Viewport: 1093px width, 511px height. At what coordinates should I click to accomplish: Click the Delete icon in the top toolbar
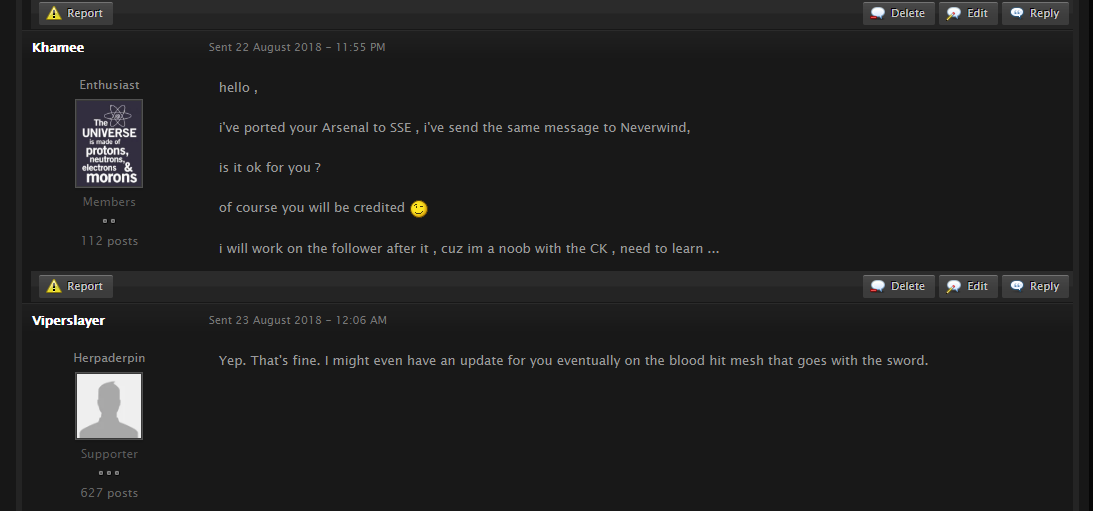click(878, 13)
